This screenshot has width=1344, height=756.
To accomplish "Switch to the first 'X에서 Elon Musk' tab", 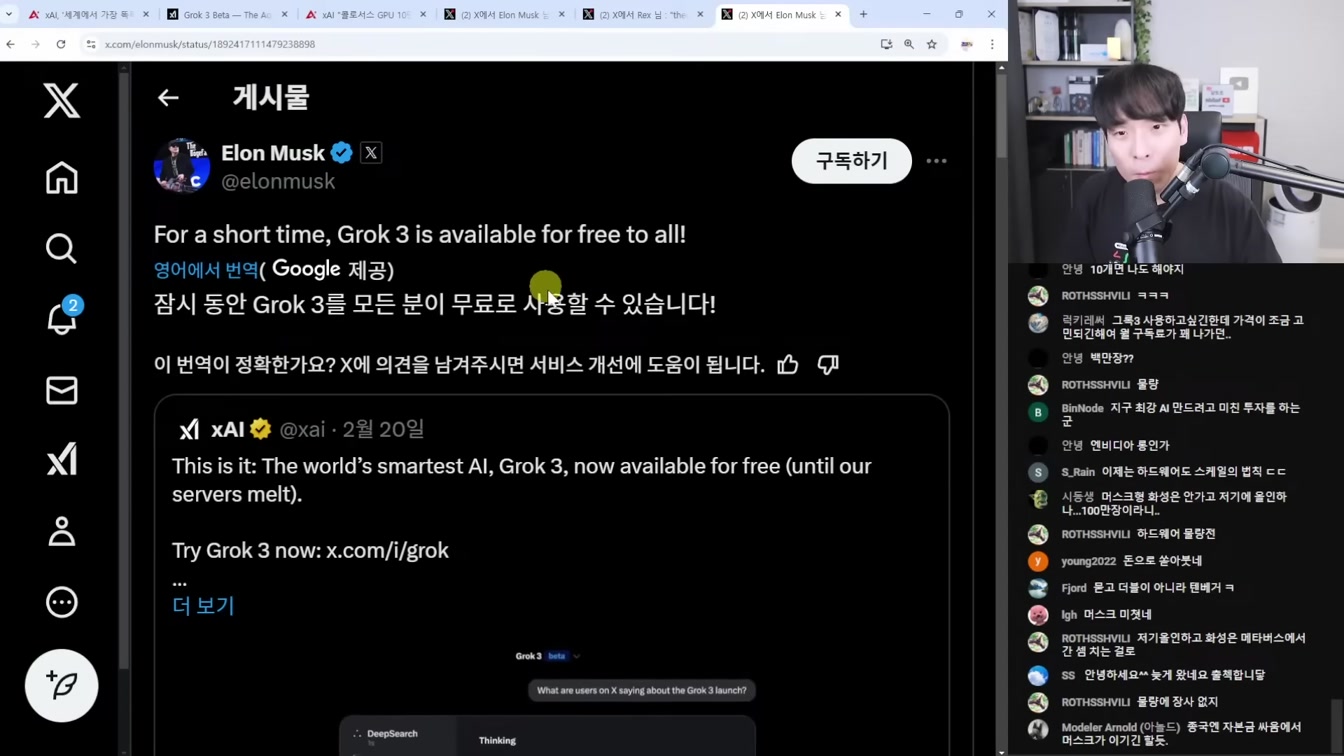I will click(505, 14).
